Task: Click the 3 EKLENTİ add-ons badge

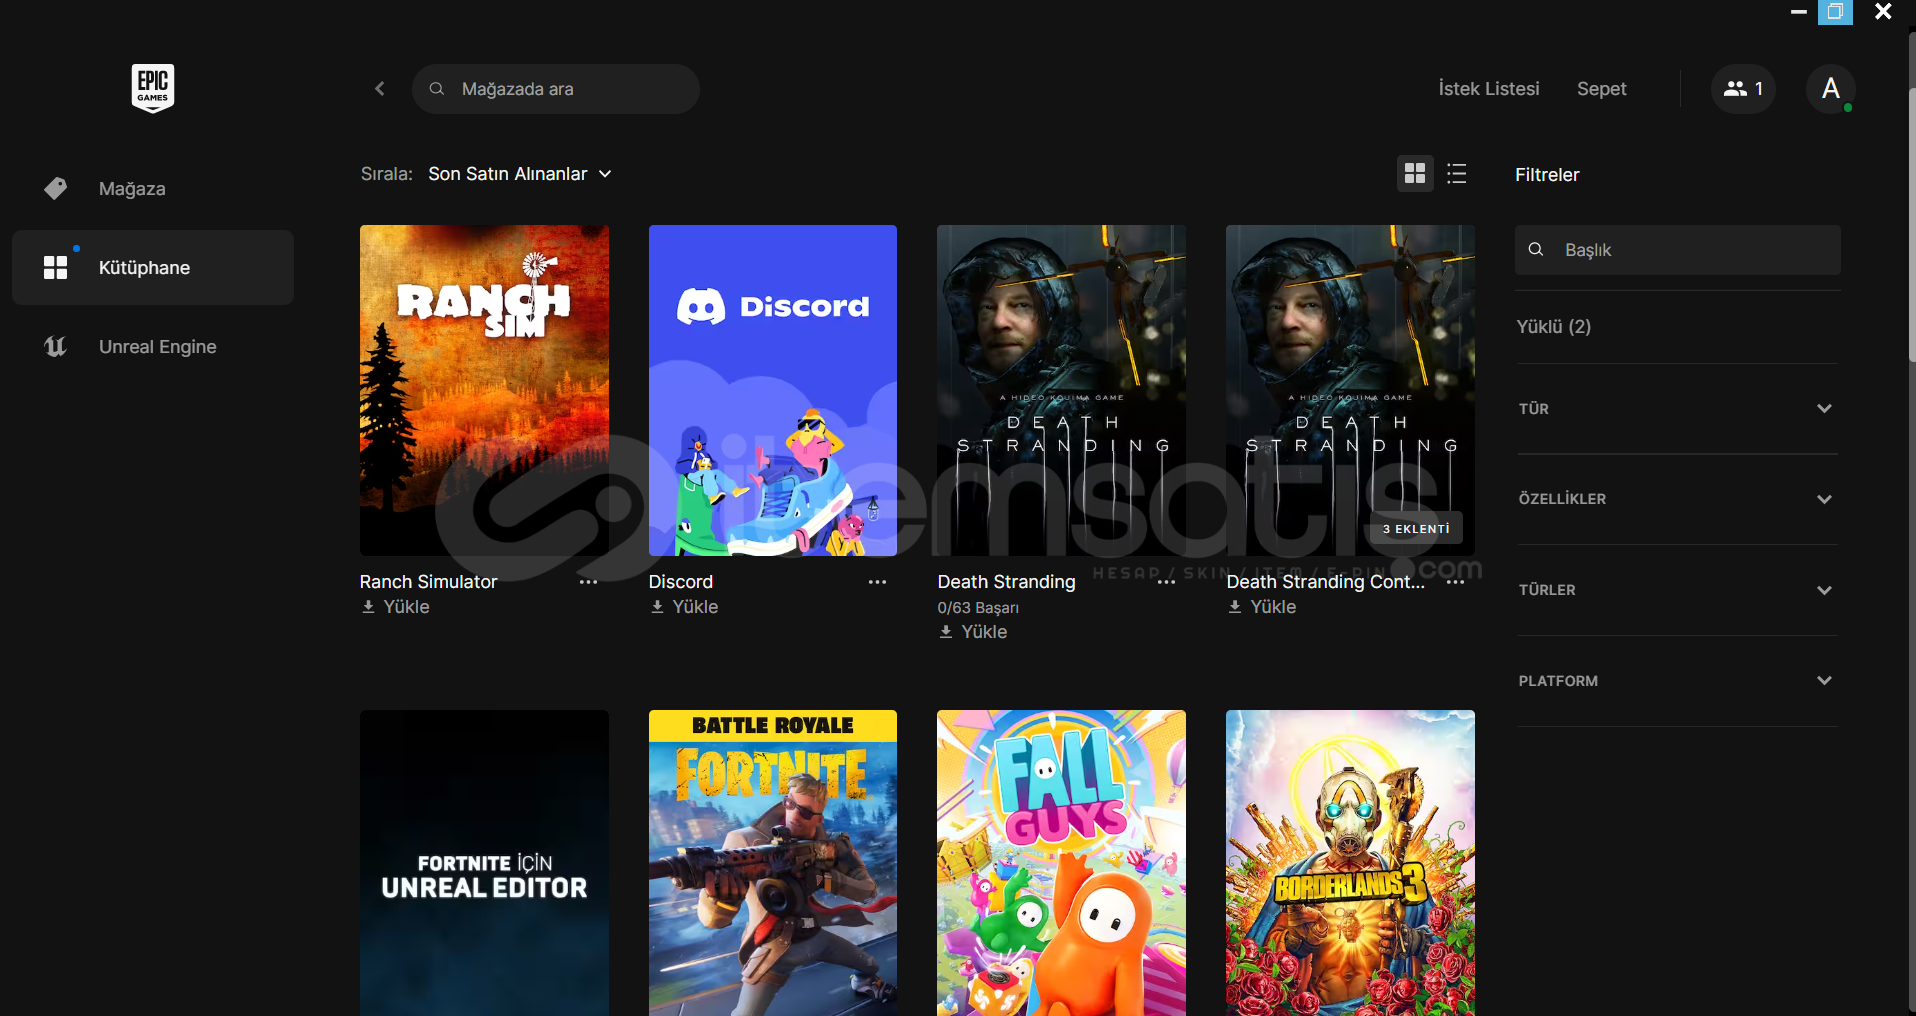Action: (x=1416, y=528)
